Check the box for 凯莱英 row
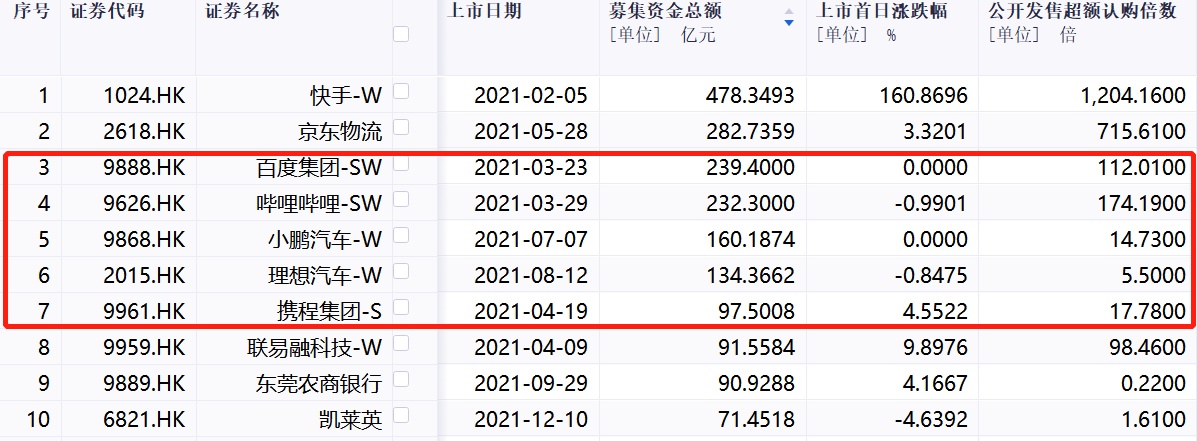The width and height of the screenshot is (1197, 441). (401, 414)
